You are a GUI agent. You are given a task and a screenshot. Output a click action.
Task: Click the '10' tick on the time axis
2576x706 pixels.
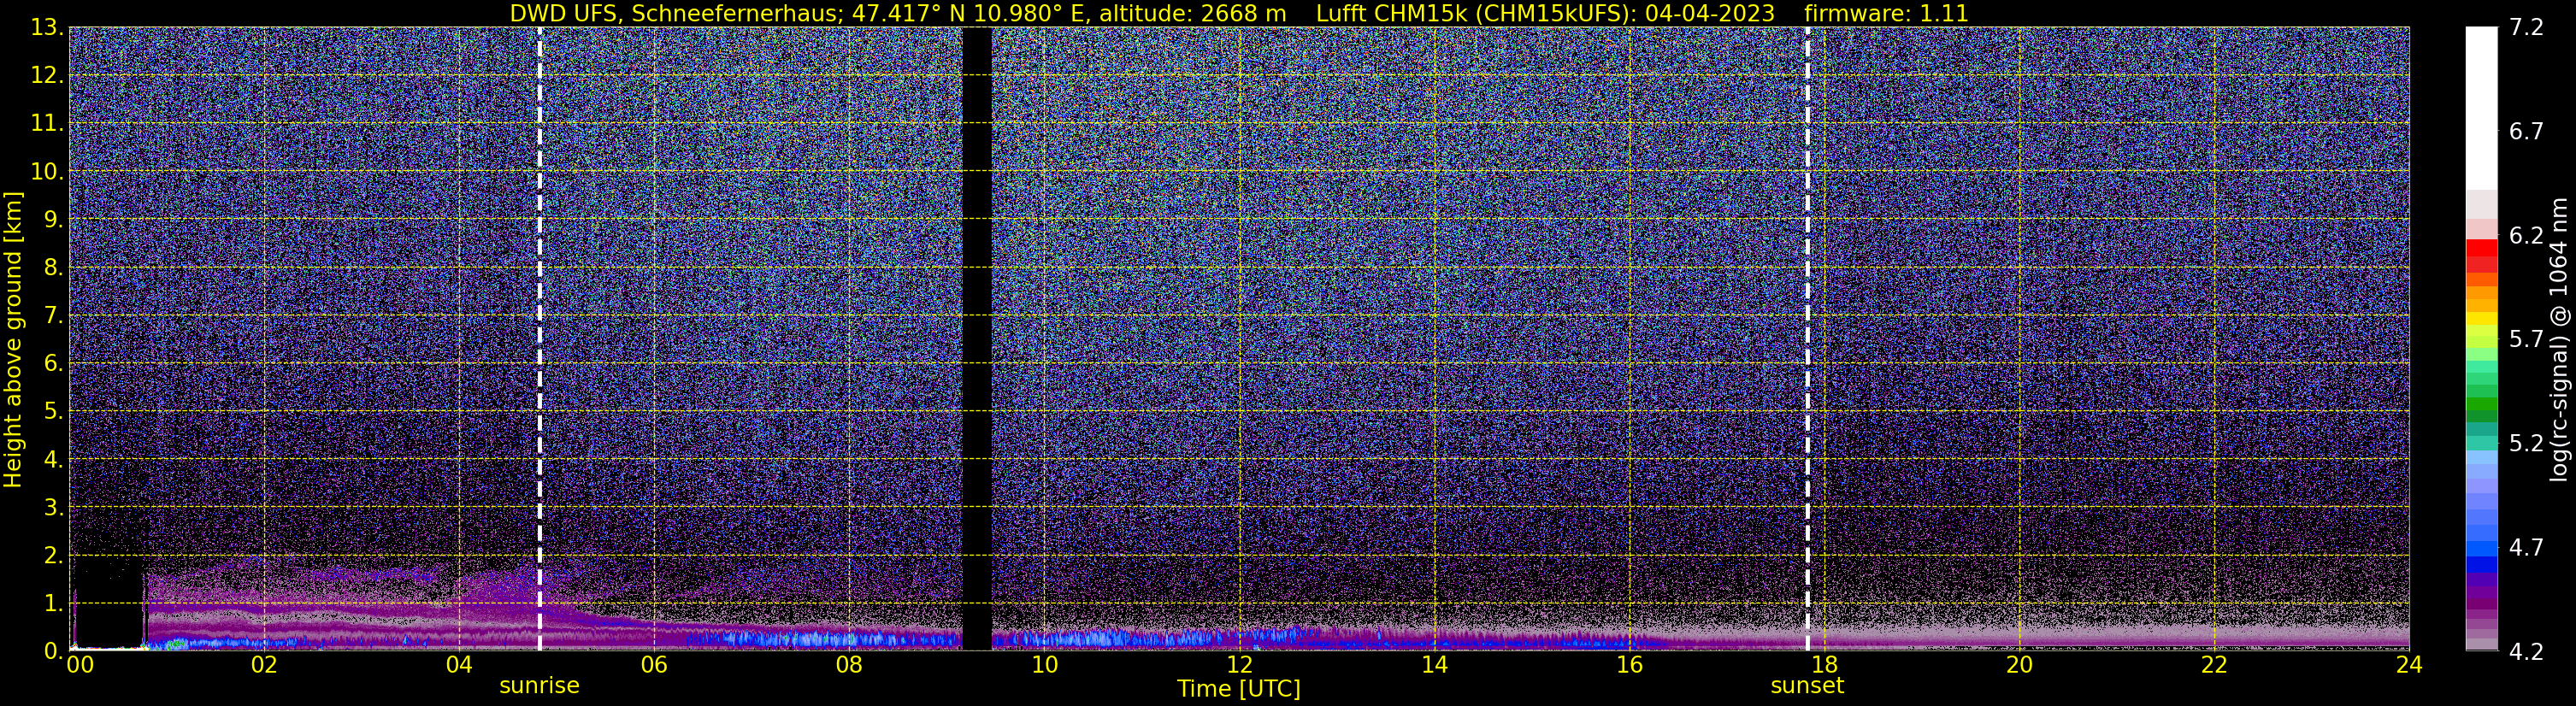1044,665
